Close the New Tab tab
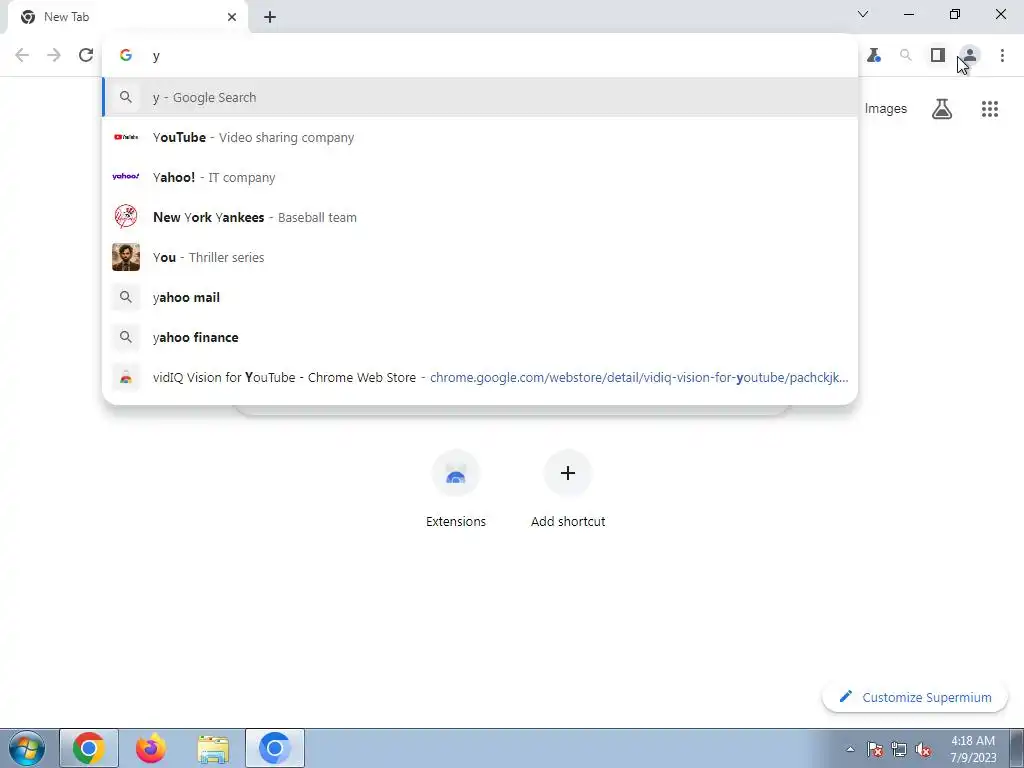1024x768 pixels. coord(232,17)
